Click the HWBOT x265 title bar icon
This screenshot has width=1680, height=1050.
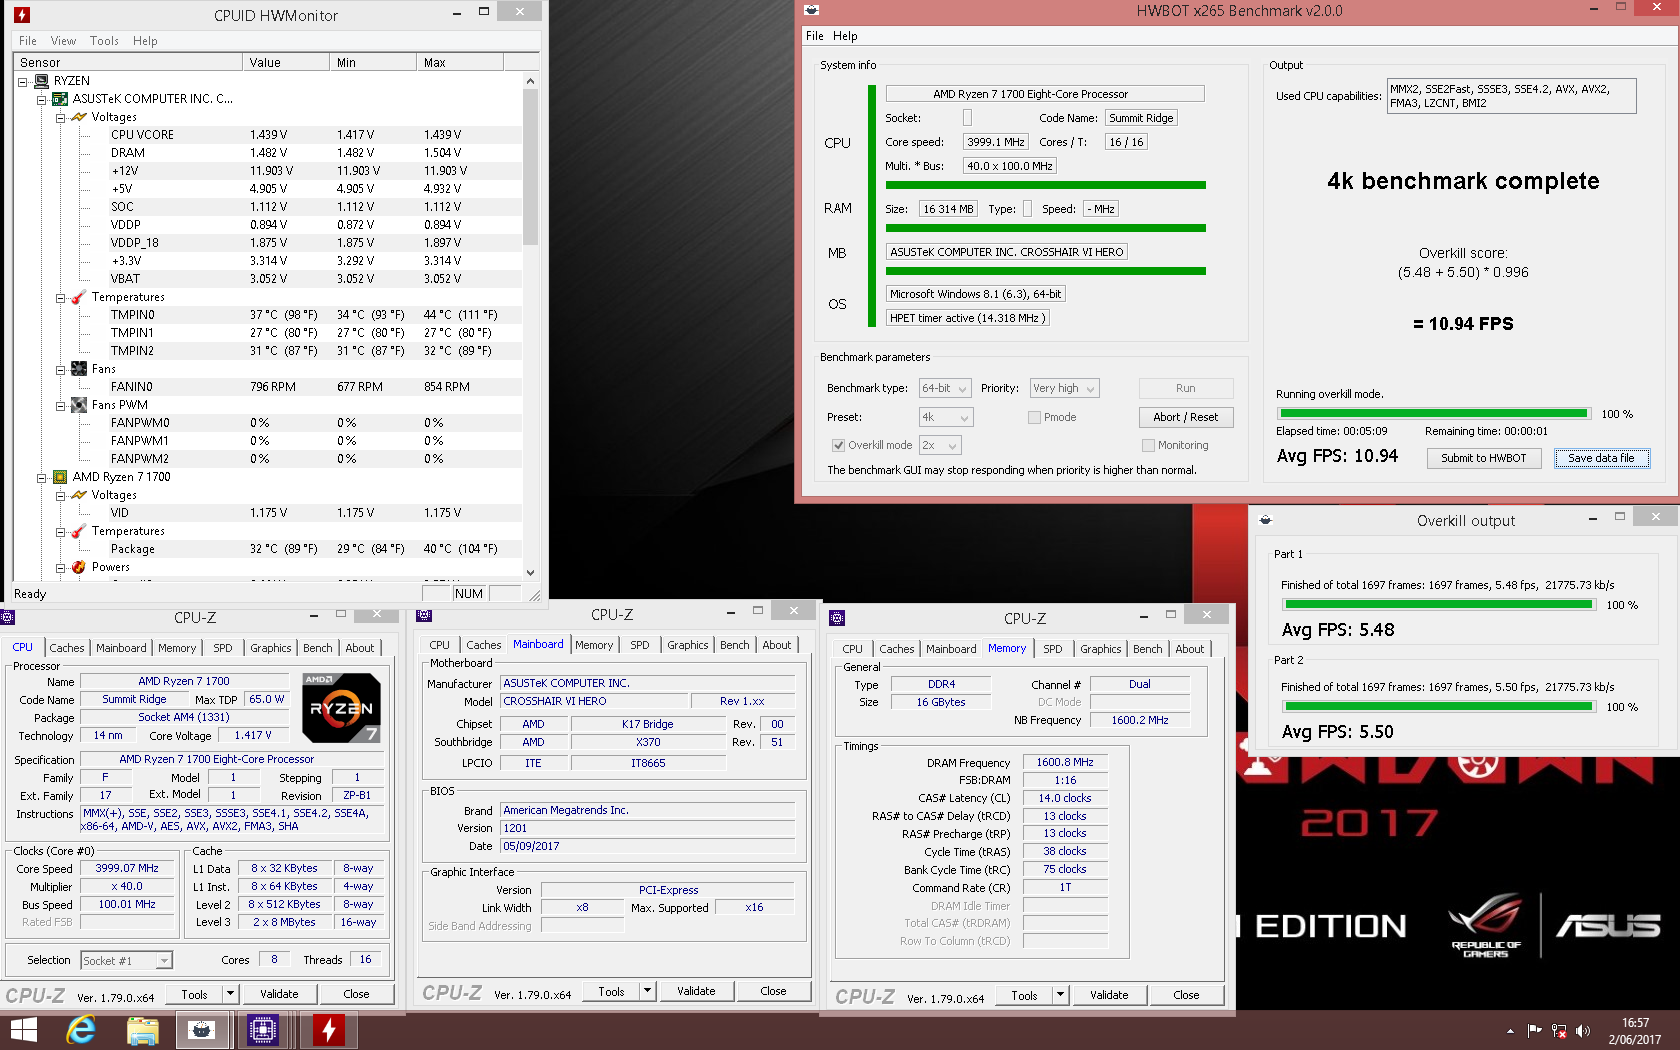coord(812,10)
